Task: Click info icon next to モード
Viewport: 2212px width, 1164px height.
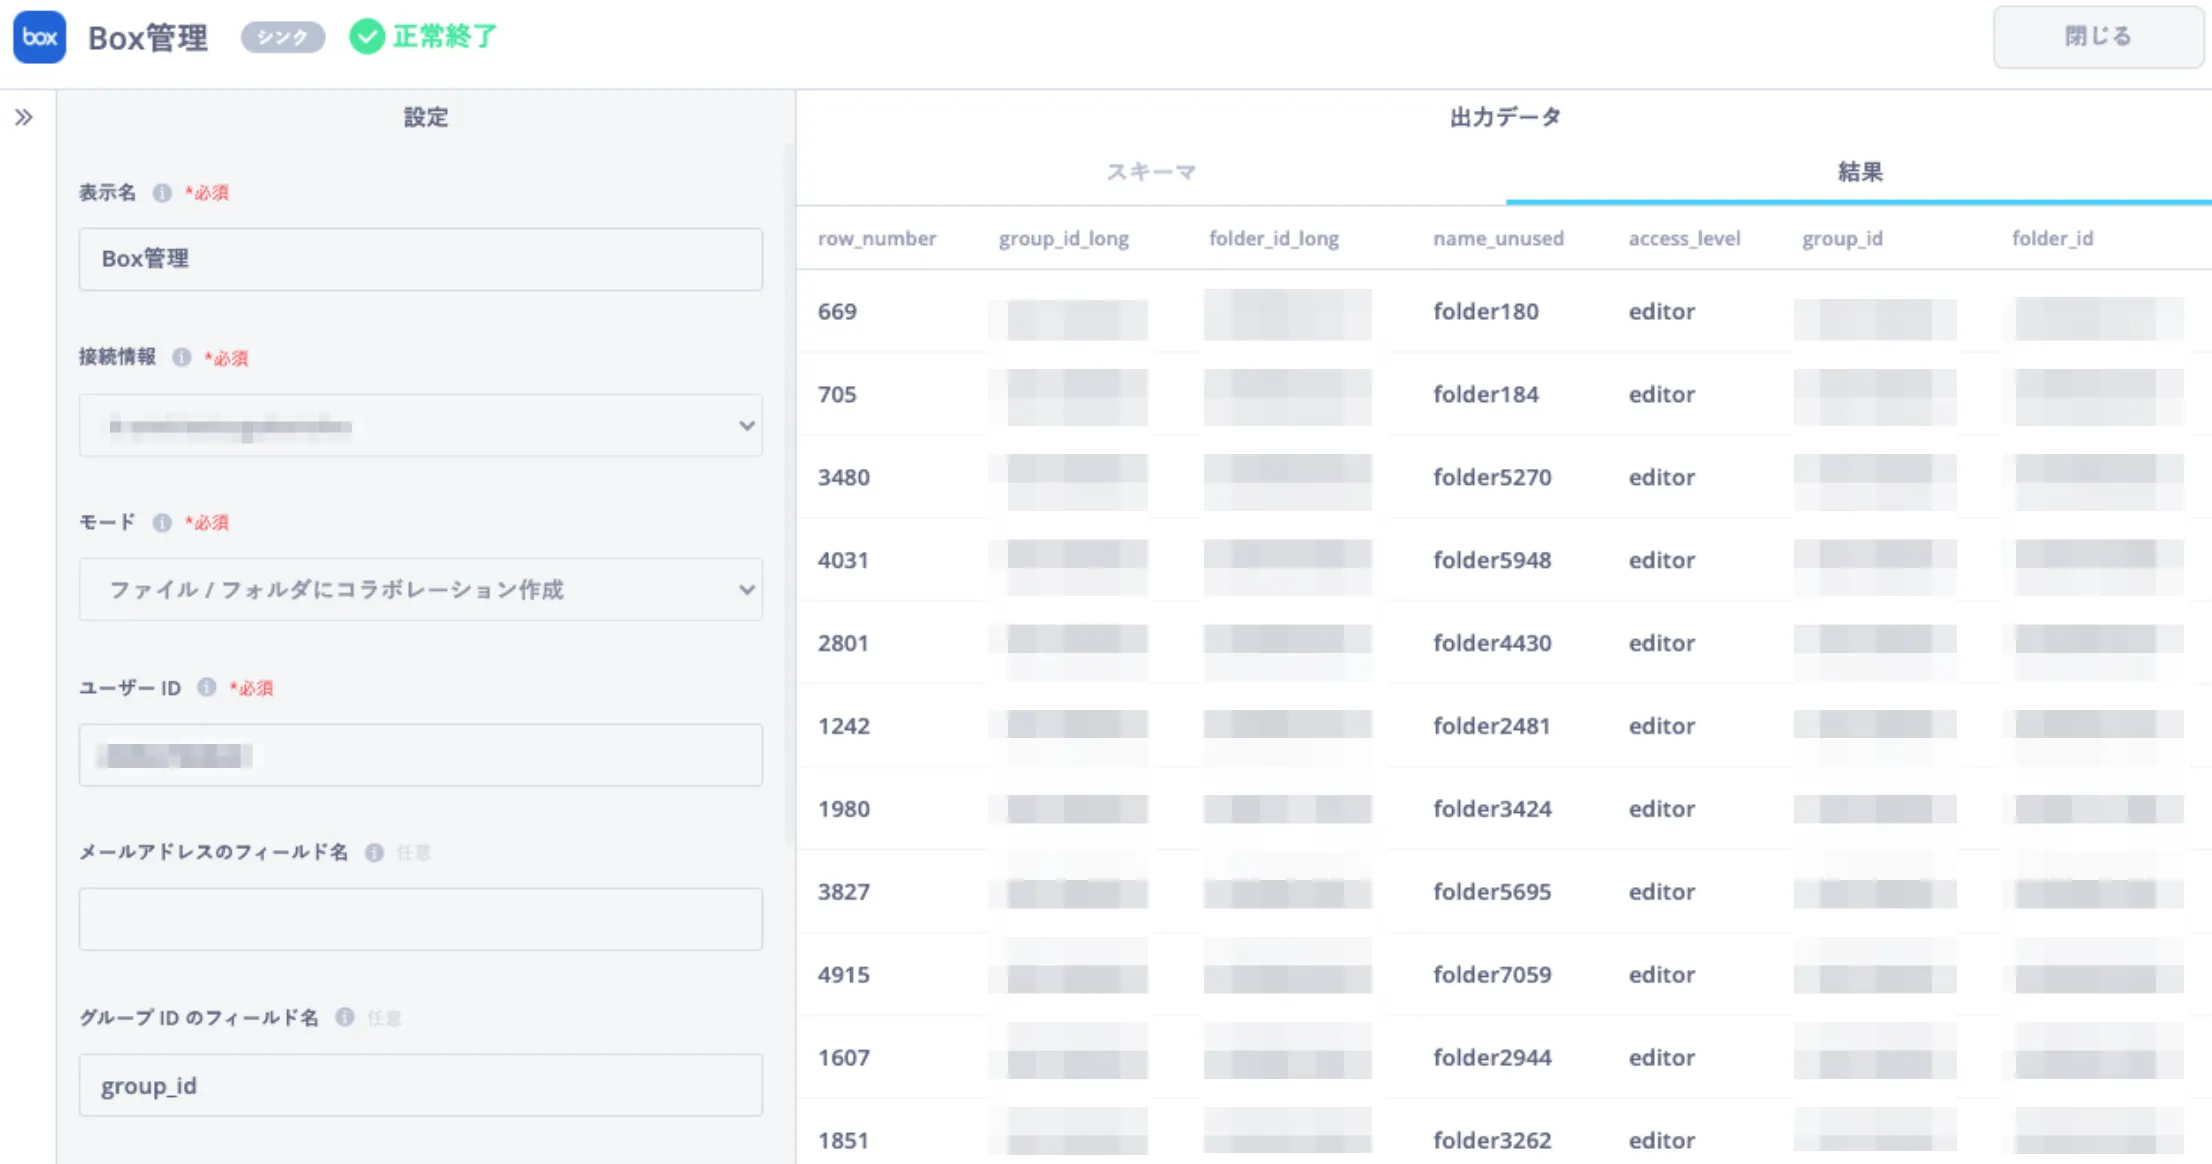Action: click(x=162, y=522)
